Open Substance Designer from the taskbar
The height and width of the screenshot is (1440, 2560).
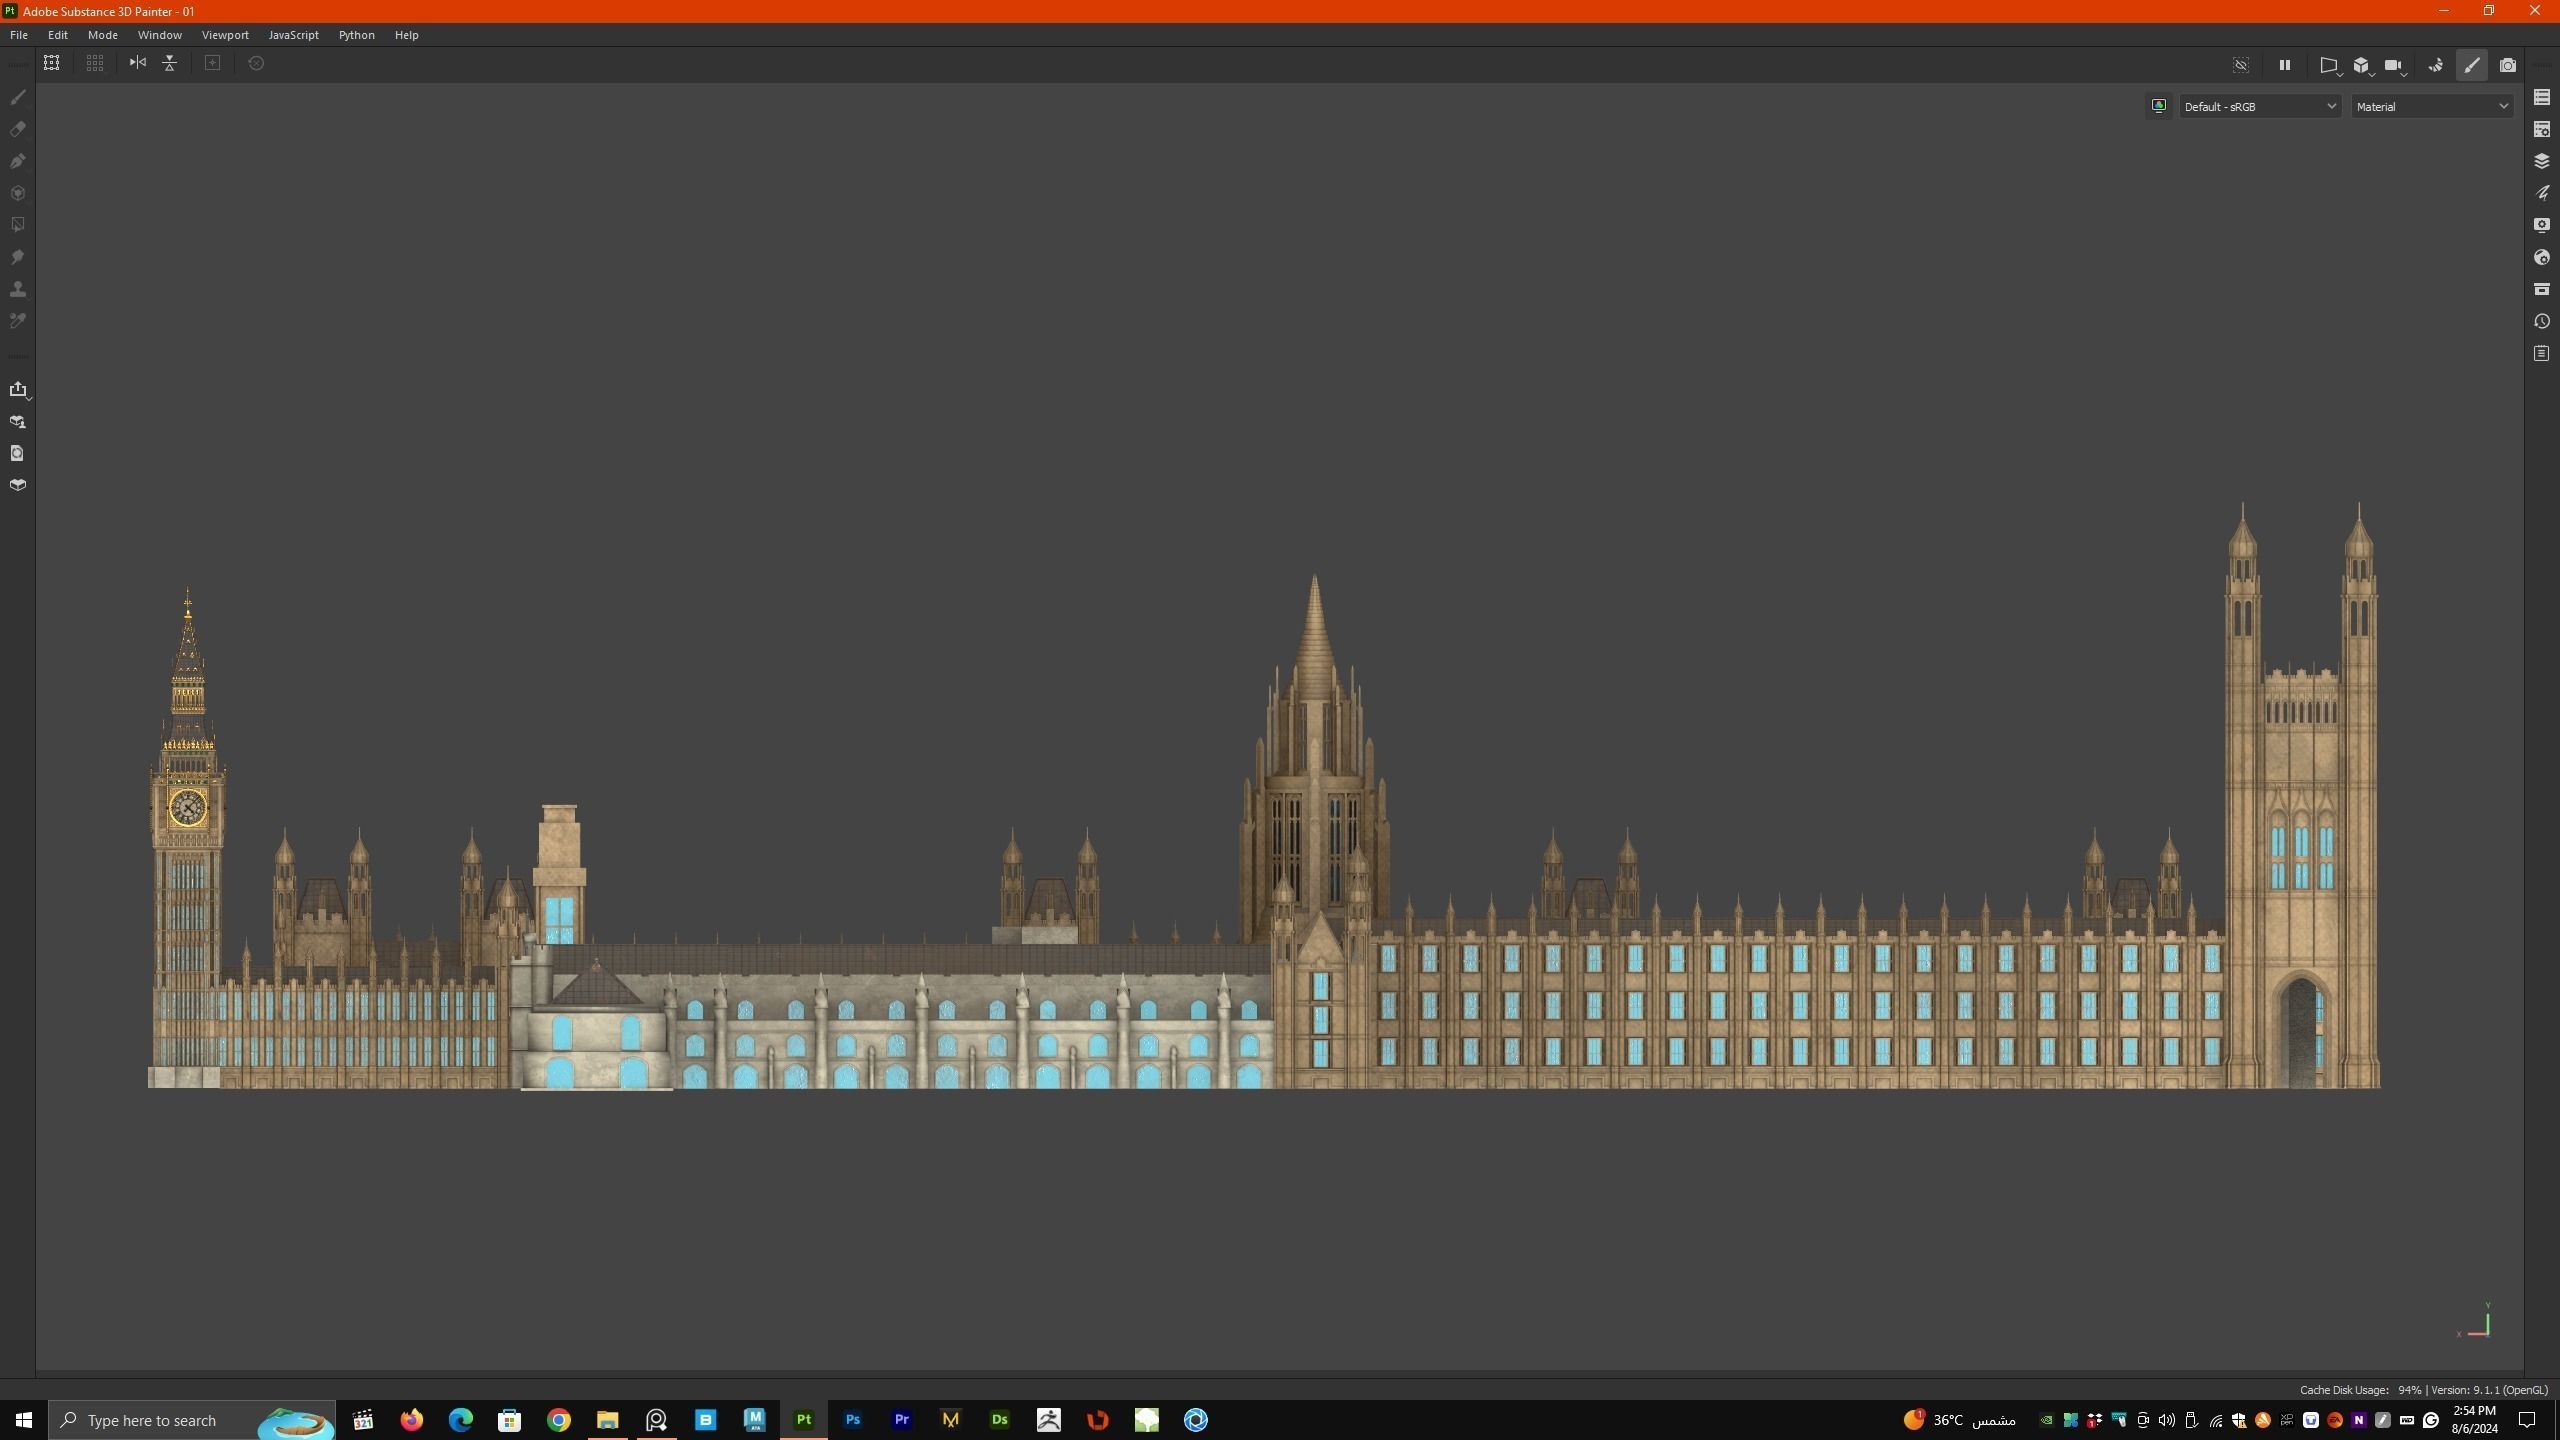(x=999, y=1420)
